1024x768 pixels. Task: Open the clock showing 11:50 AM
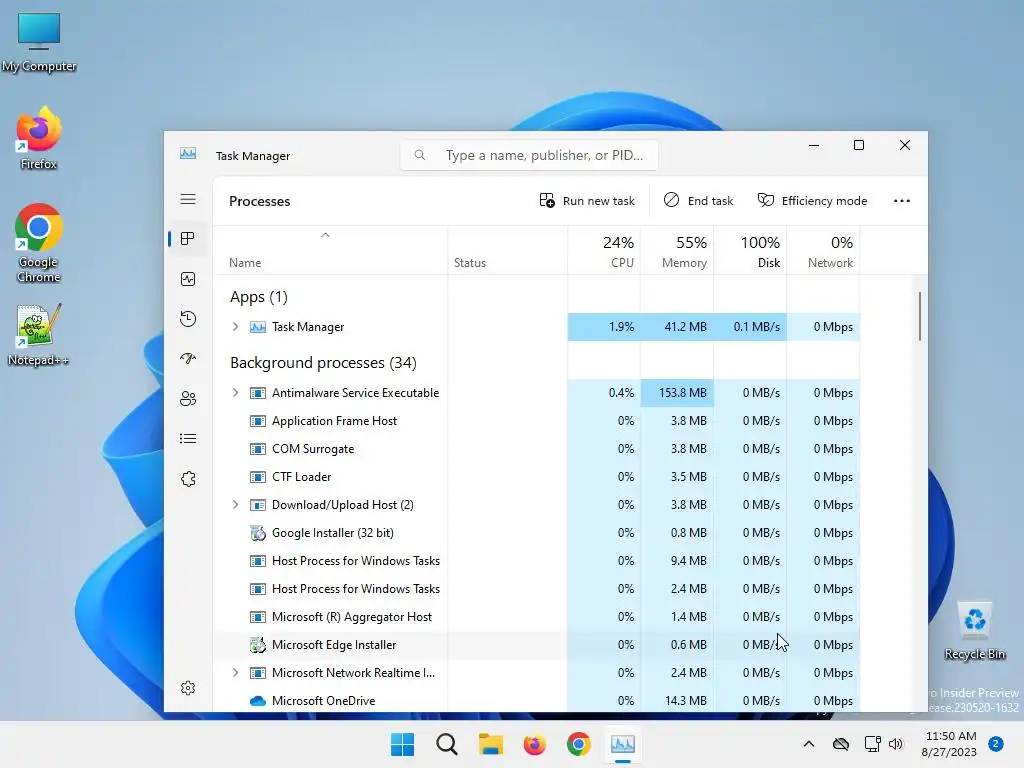pyautogui.click(x=949, y=744)
